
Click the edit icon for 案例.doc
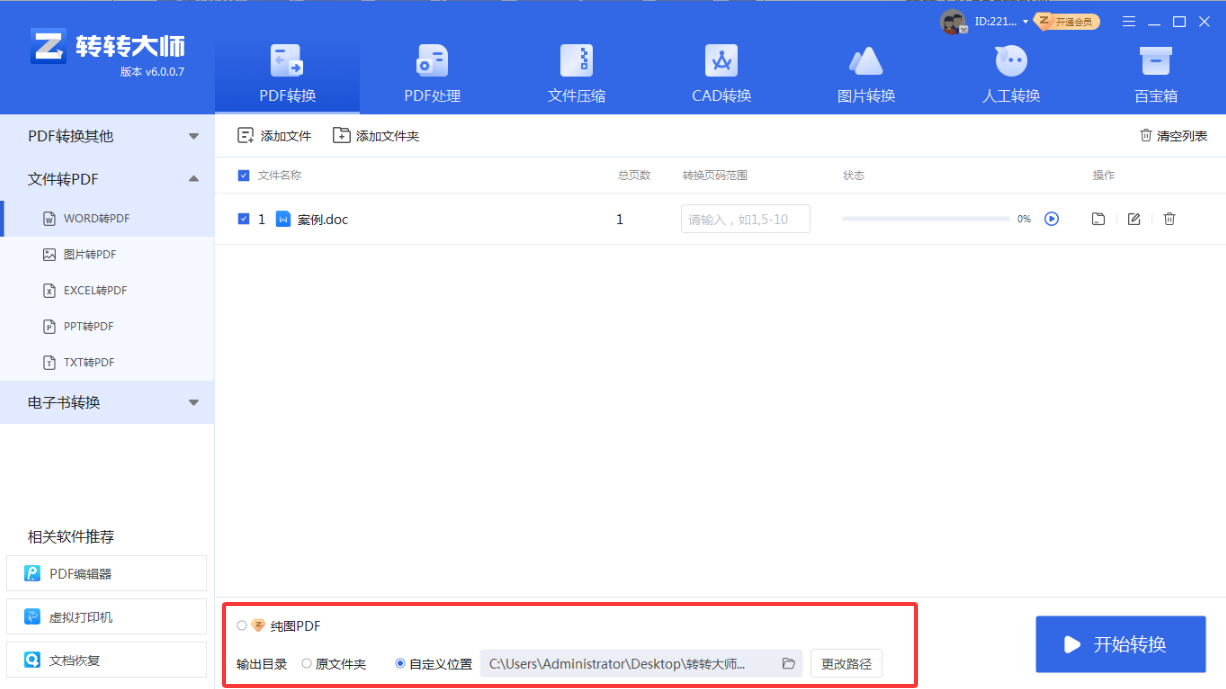1134,219
